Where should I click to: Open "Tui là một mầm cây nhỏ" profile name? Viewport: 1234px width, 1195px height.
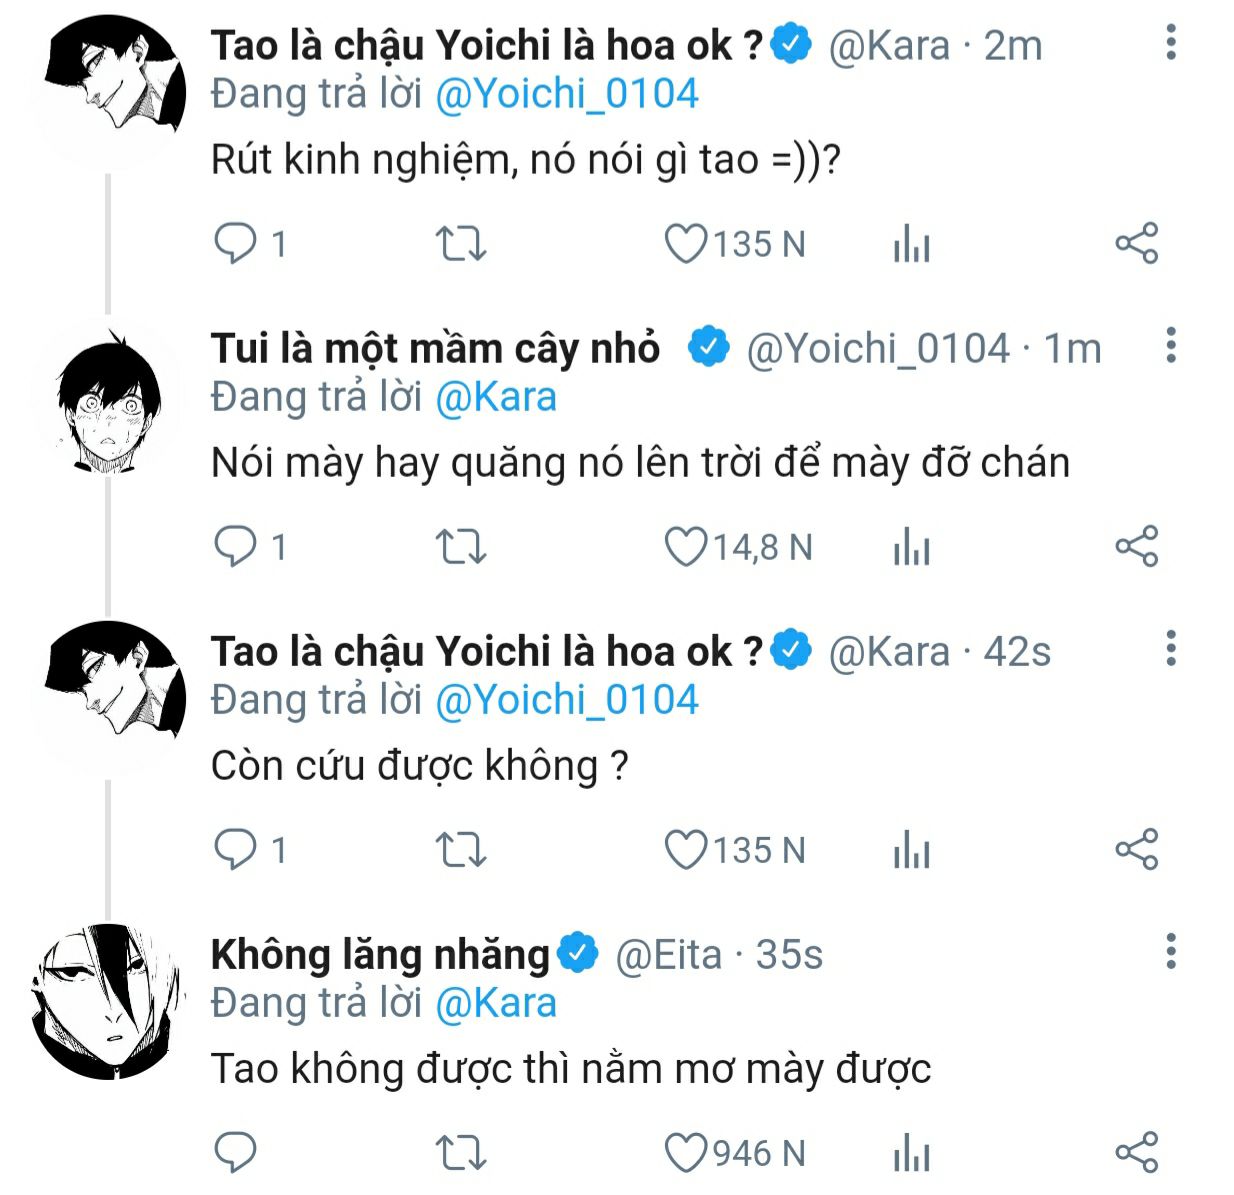435,348
